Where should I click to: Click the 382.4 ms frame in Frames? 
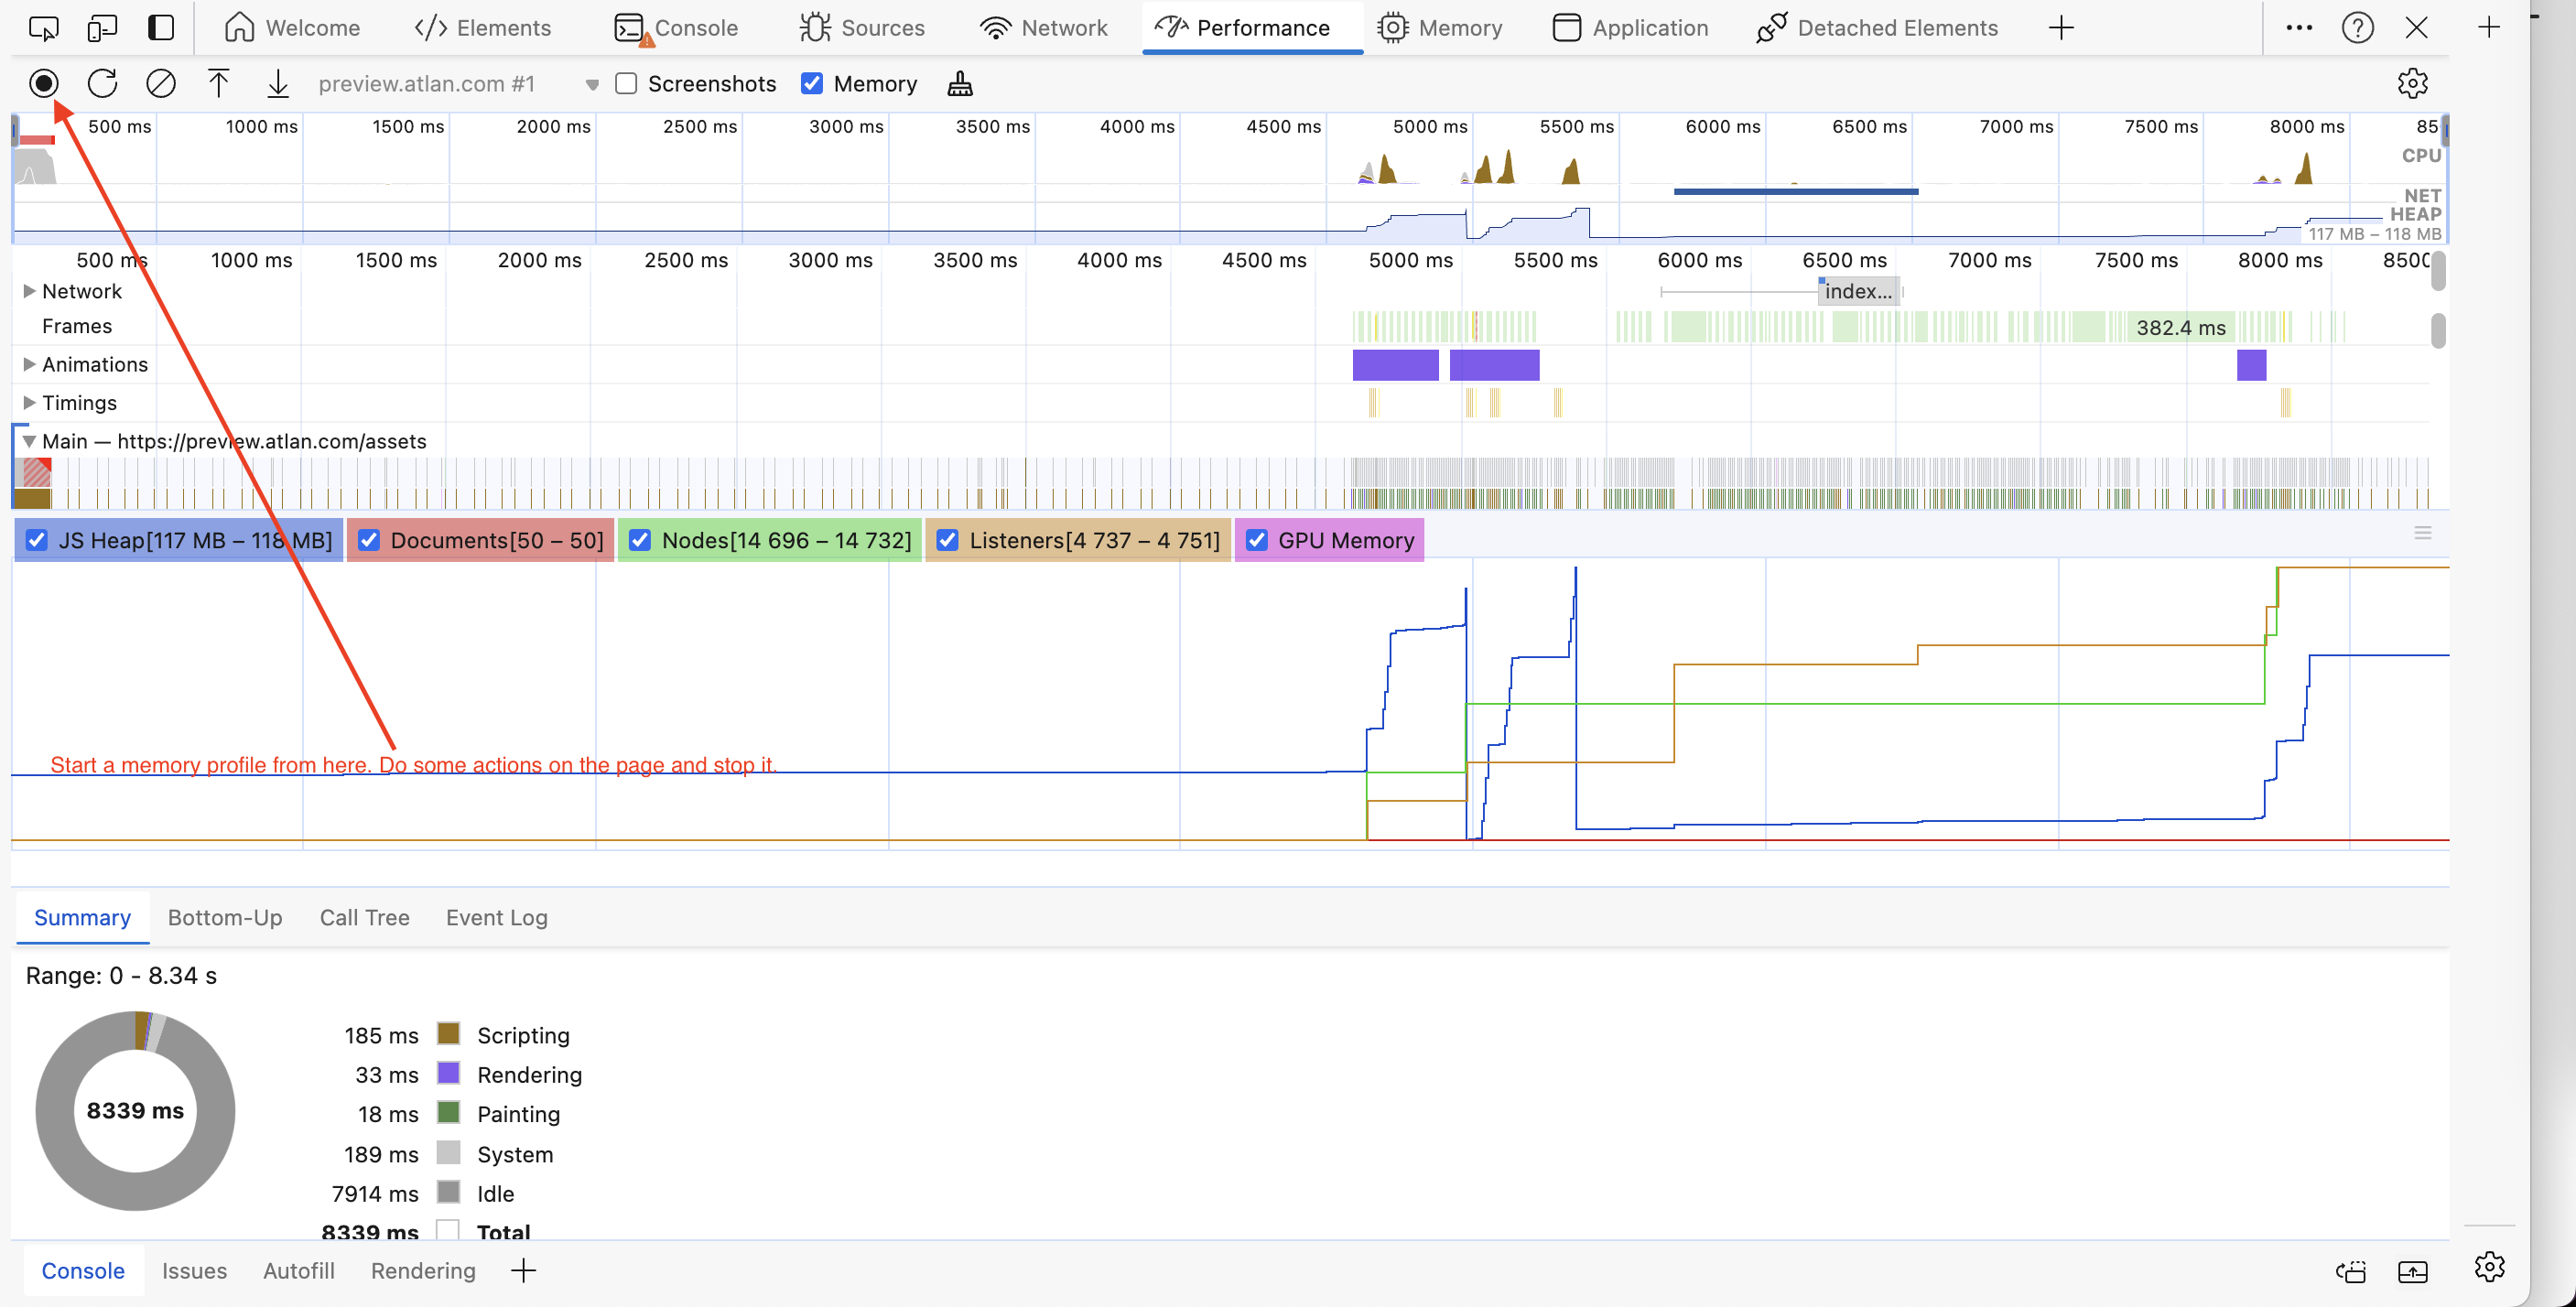tap(2180, 327)
